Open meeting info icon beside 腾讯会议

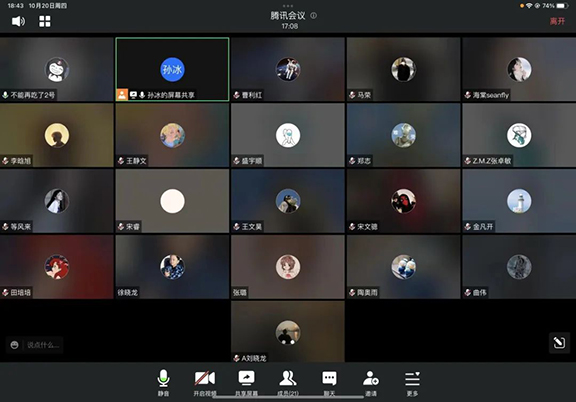pos(313,15)
